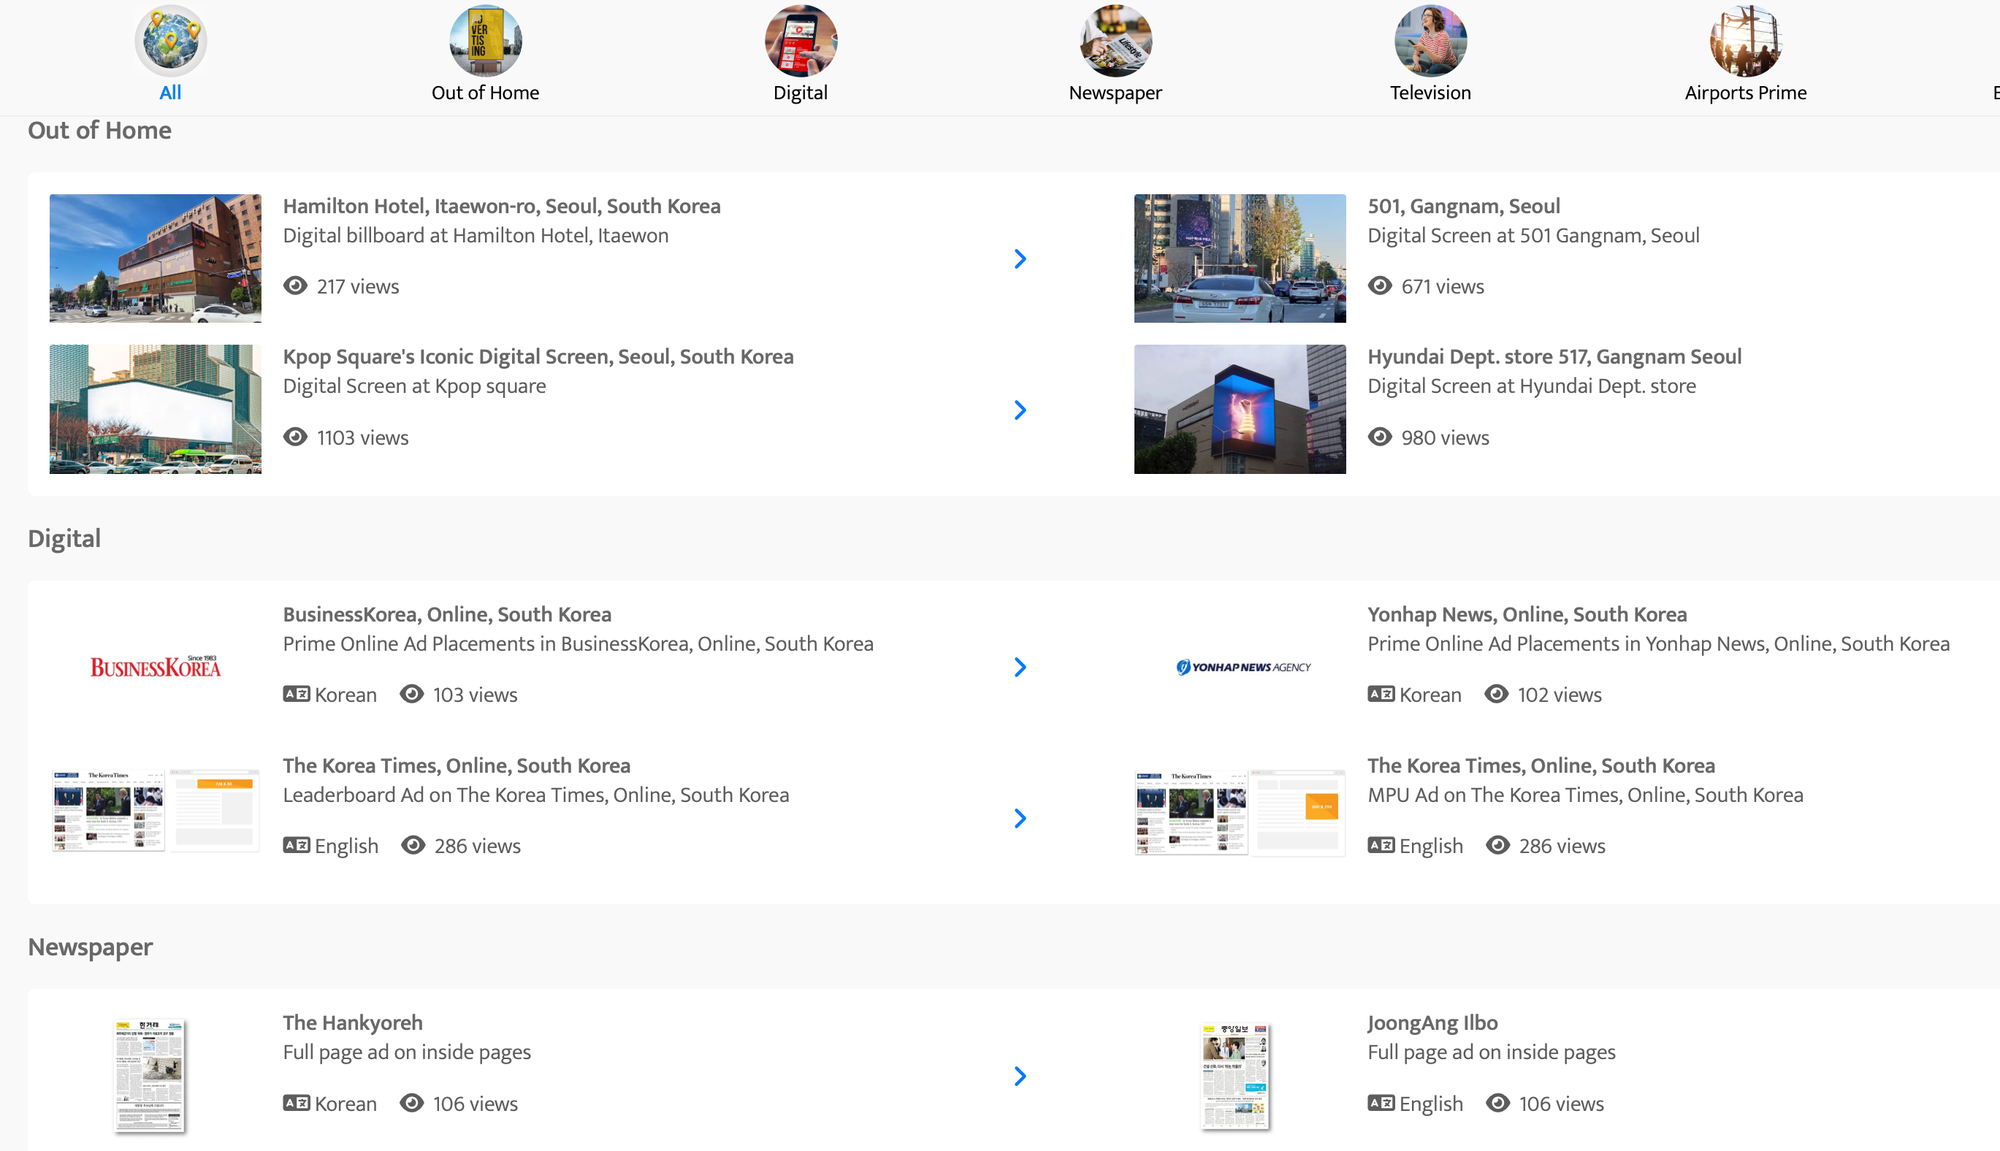The image size is (2000, 1151).
Task: Click eye icon on Korea Times MPU views
Action: point(1498,845)
